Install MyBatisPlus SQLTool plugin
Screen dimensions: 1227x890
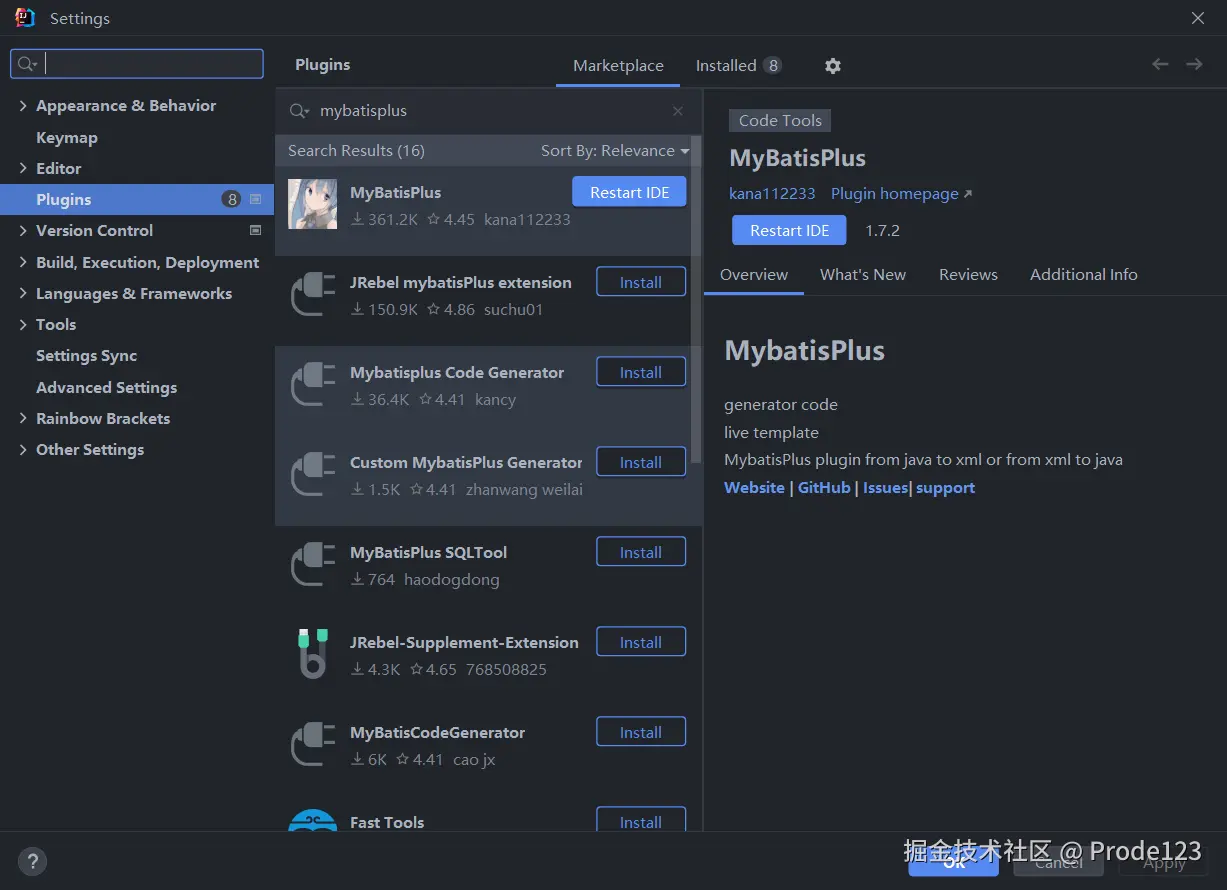point(641,552)
